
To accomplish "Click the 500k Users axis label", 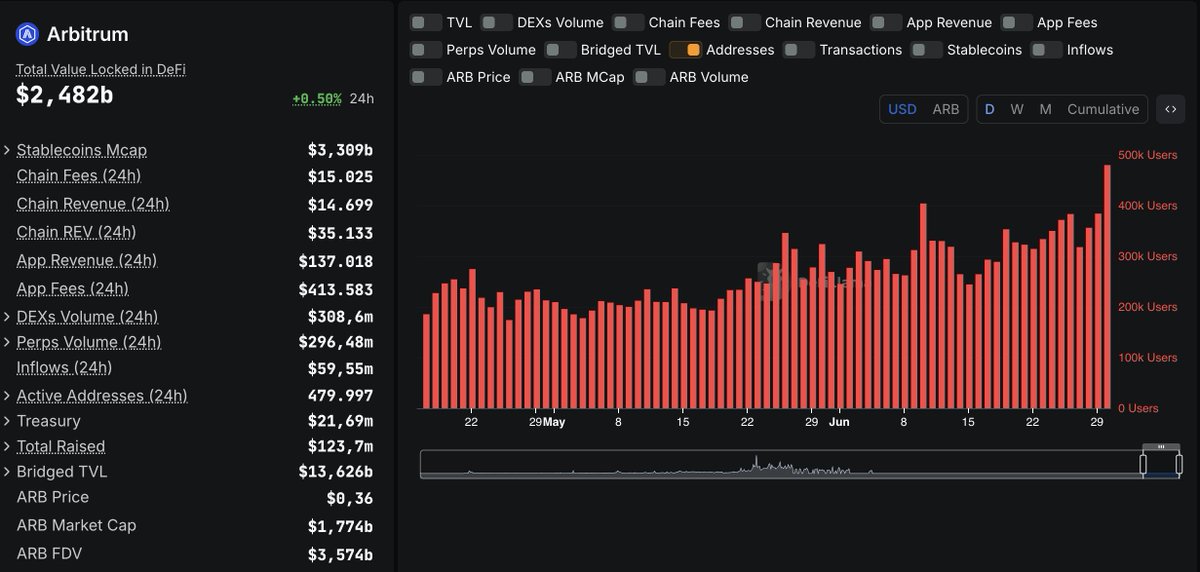I will [x=1148, y=155].
